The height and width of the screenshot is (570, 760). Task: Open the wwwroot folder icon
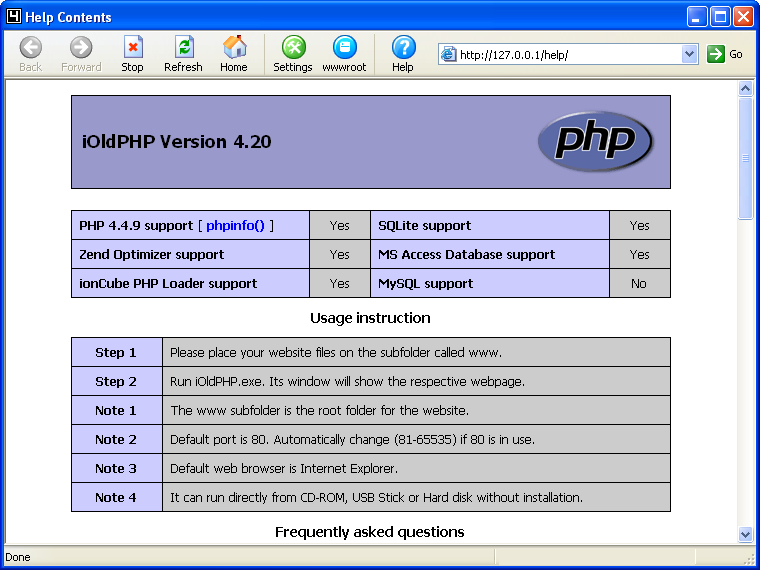[345, 48]
